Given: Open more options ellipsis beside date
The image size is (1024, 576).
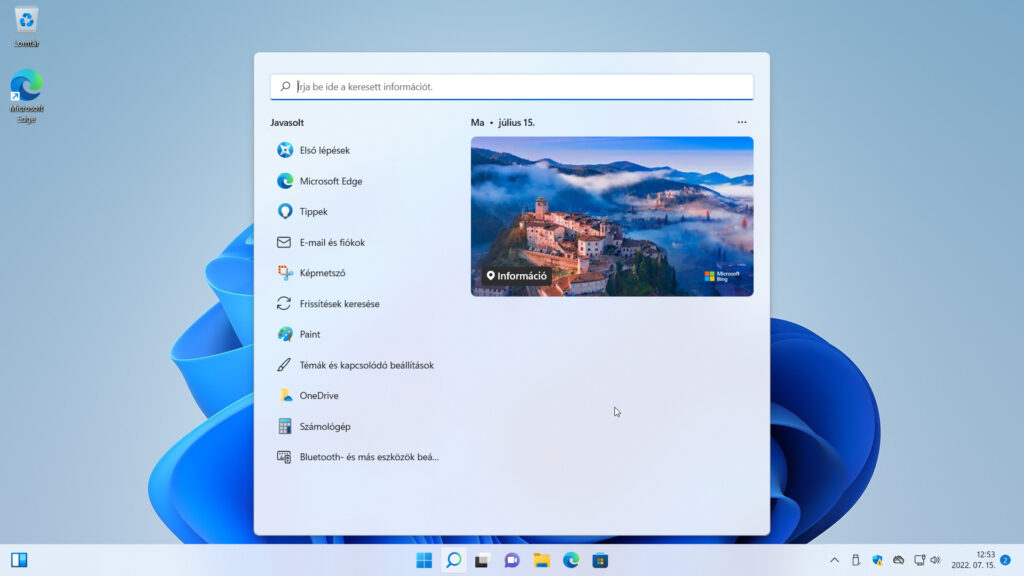Looking at the screenshot, I should tap(742, 122).
